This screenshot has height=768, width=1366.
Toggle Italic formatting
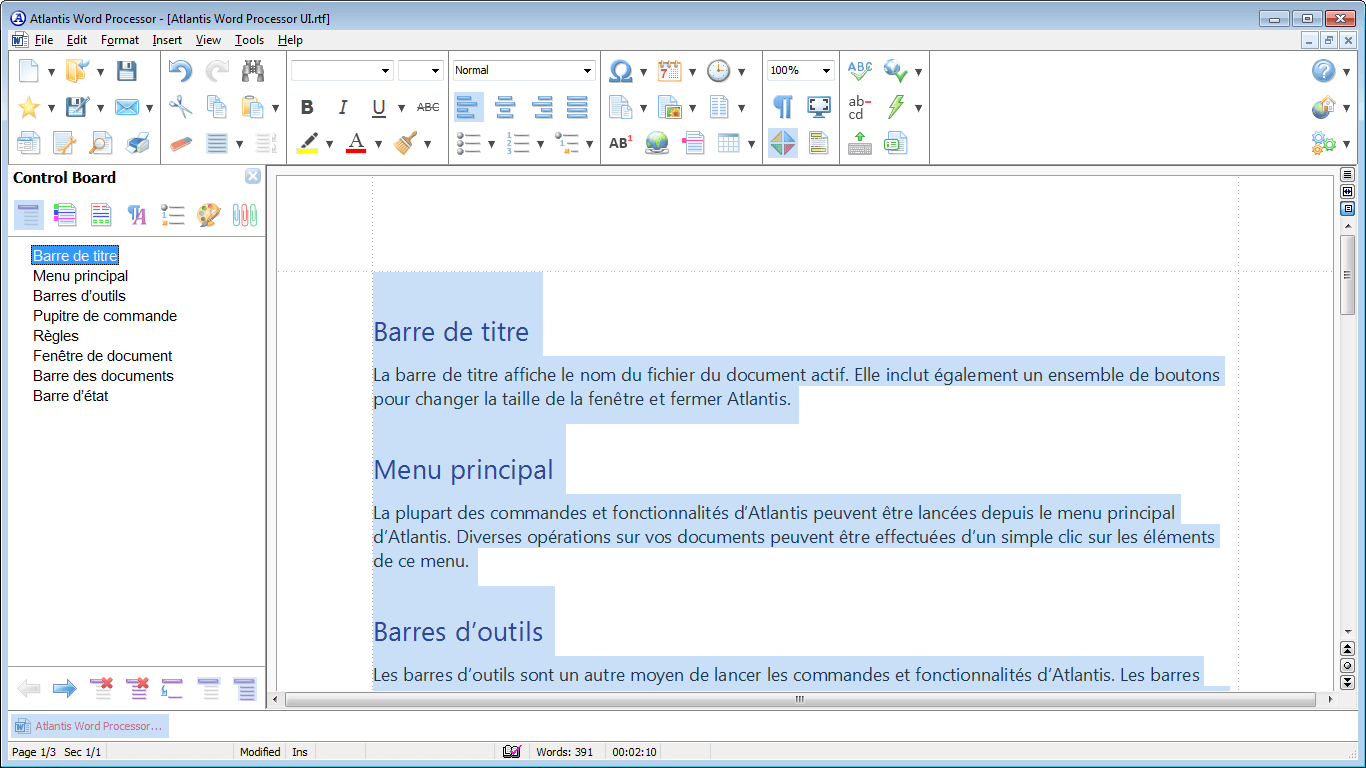pos(343,107)
